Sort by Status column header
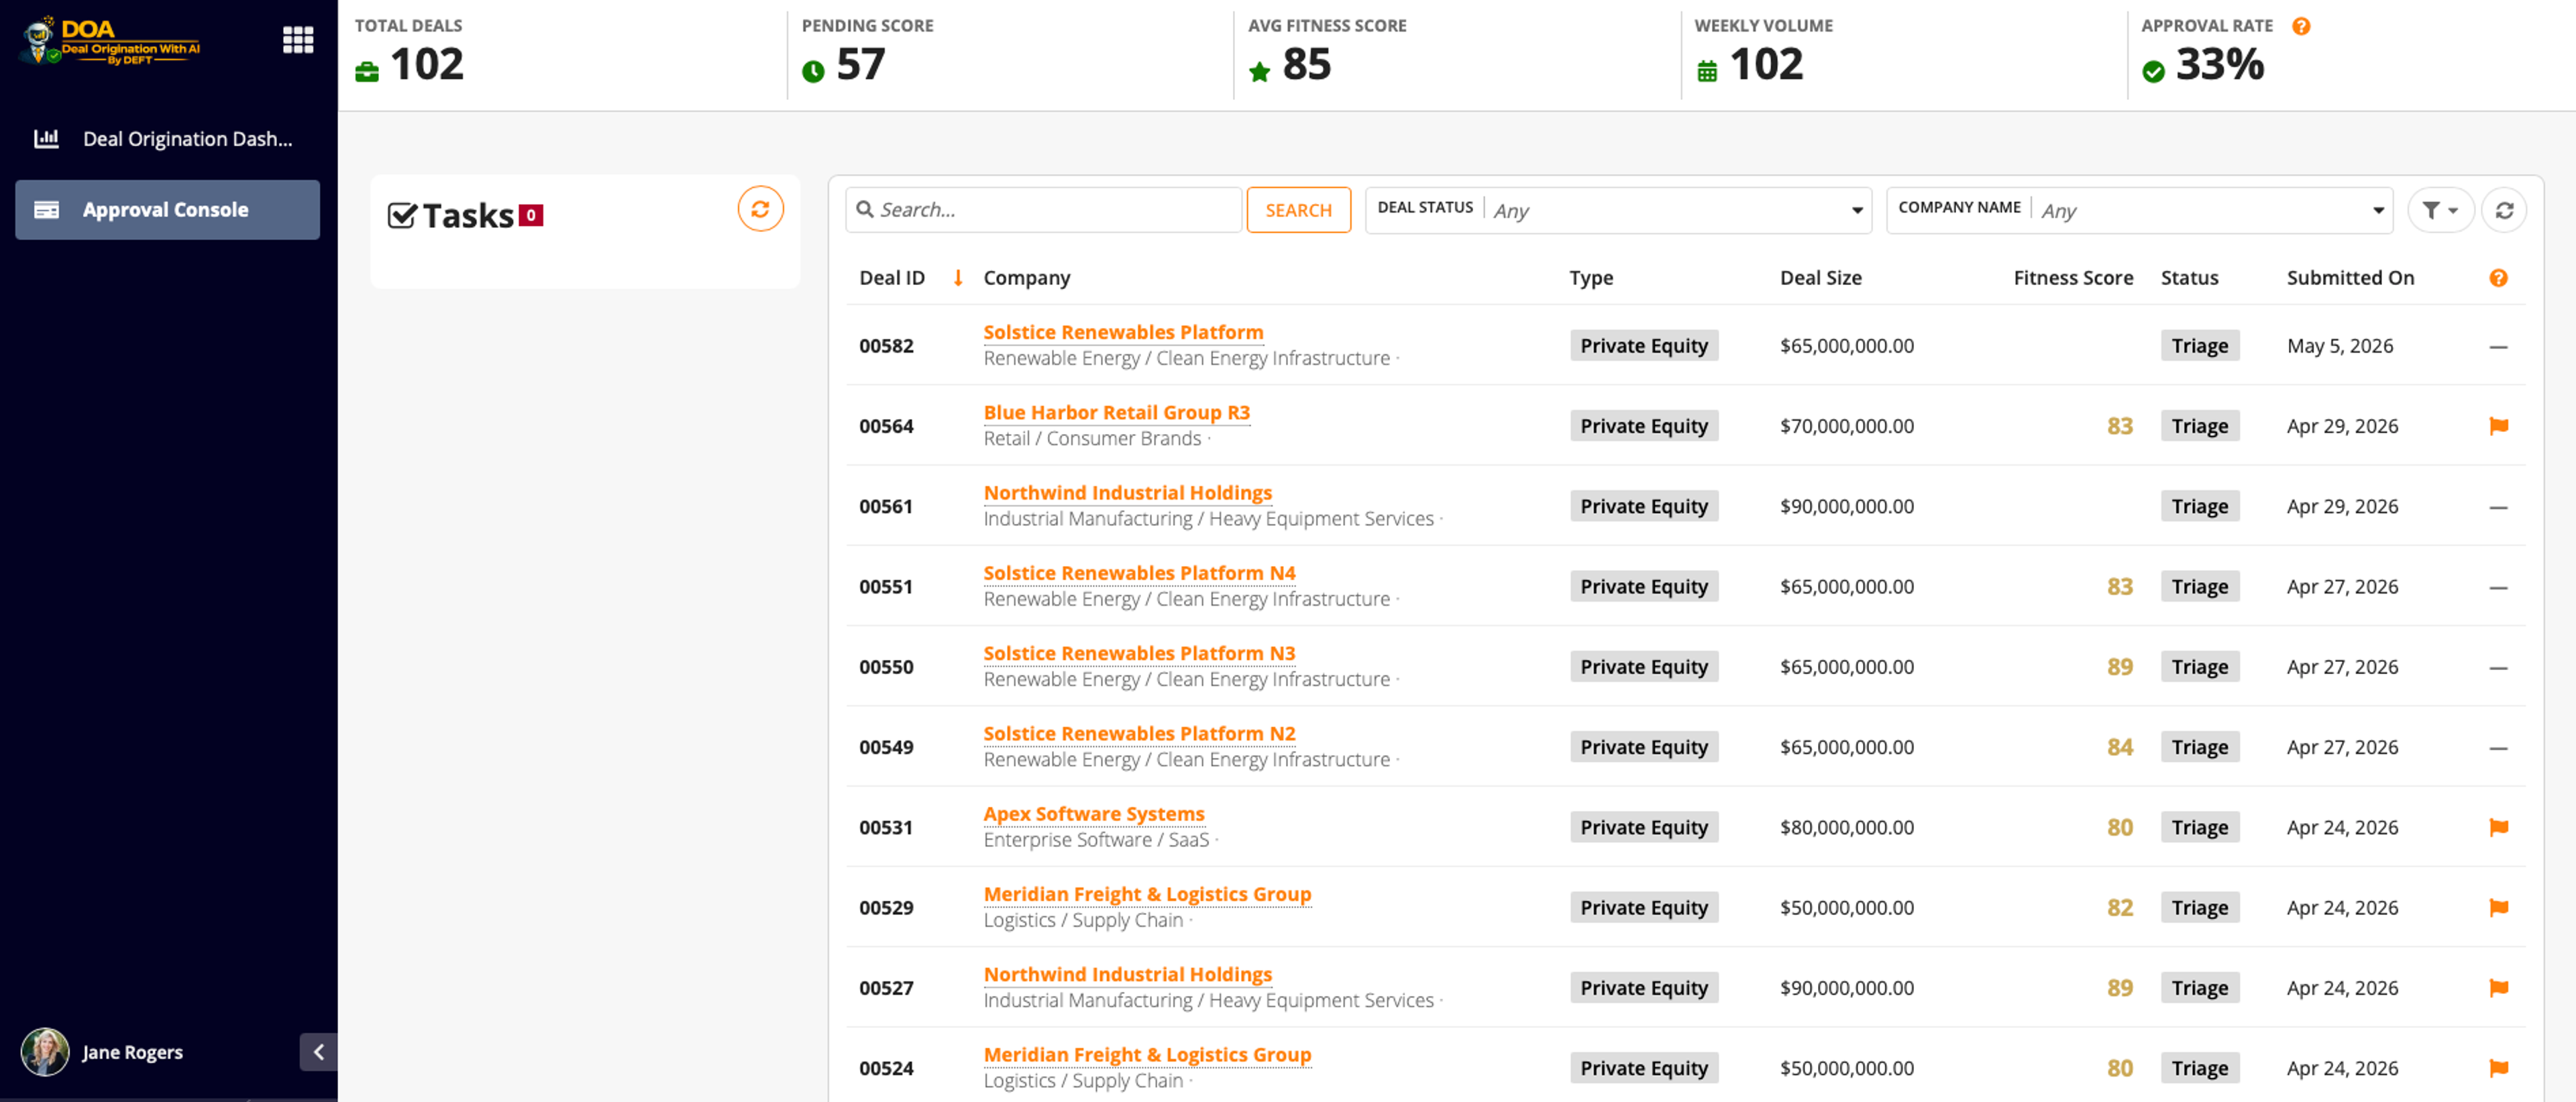This screenshot has width=2576, height=1102. [x=2189, y=278]
